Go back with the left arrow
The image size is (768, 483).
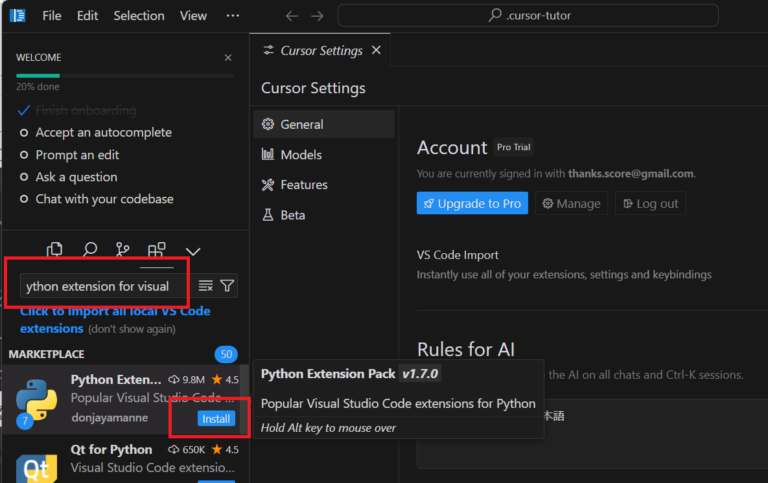coord(291,16)
